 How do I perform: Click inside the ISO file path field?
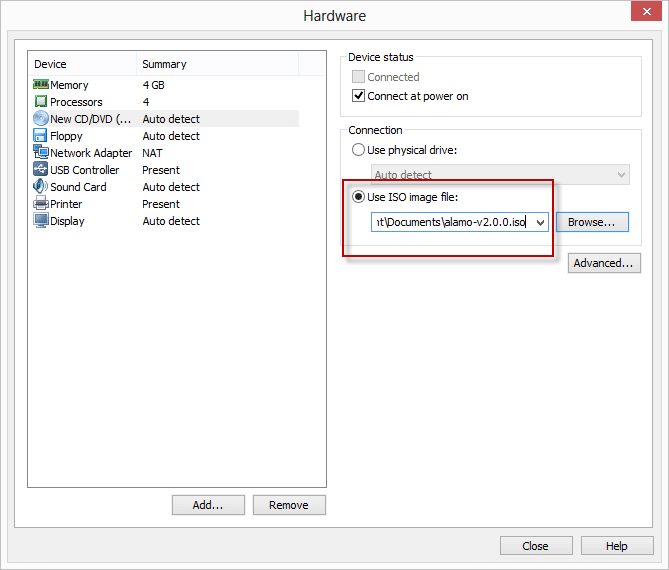coord(450,222)
